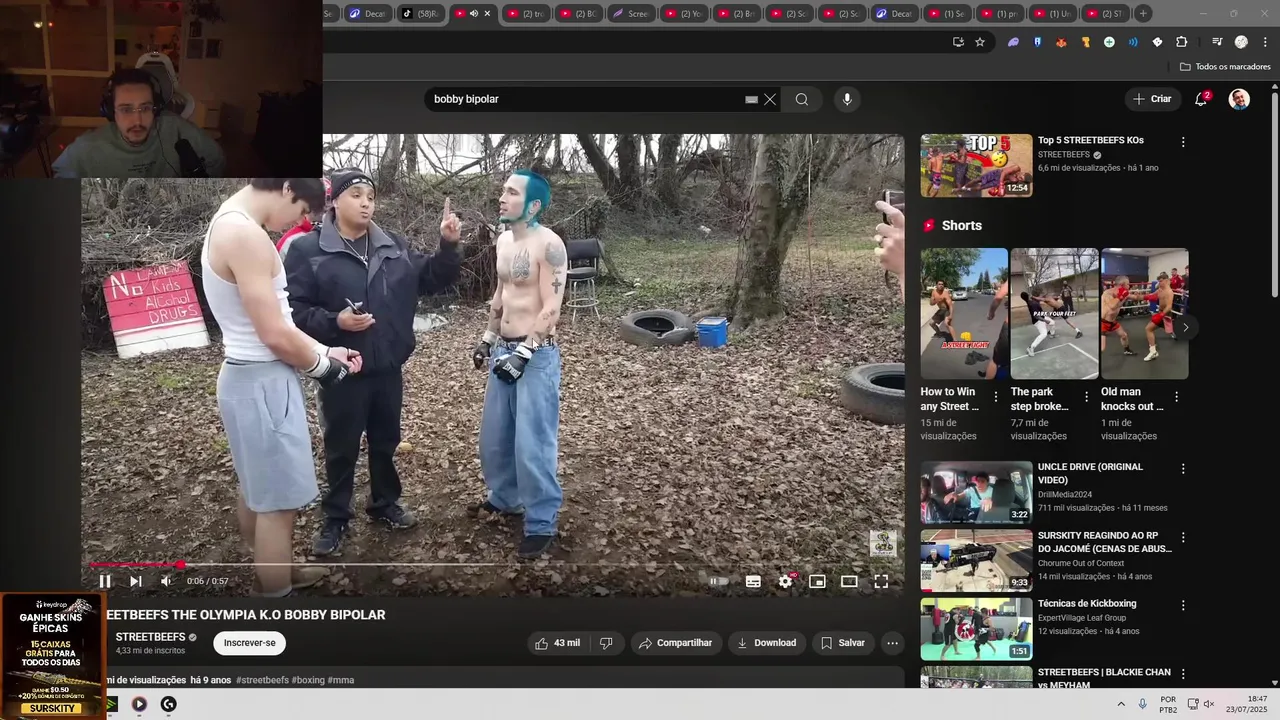Viewport: 1280px width, 720px height.
Task: Open options for Top 5 STREETBEEFS KOs
Action: 1183,142
